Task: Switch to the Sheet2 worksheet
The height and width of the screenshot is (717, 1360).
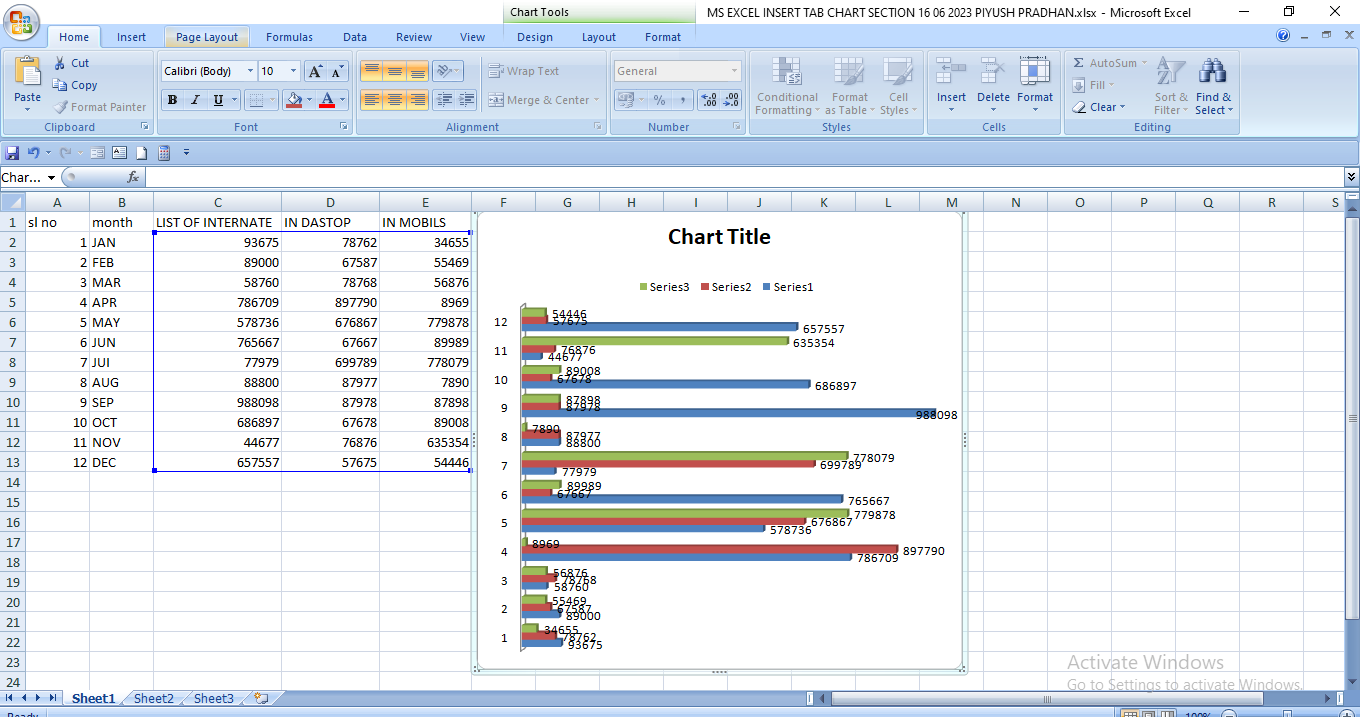Action: coord(154,699)
